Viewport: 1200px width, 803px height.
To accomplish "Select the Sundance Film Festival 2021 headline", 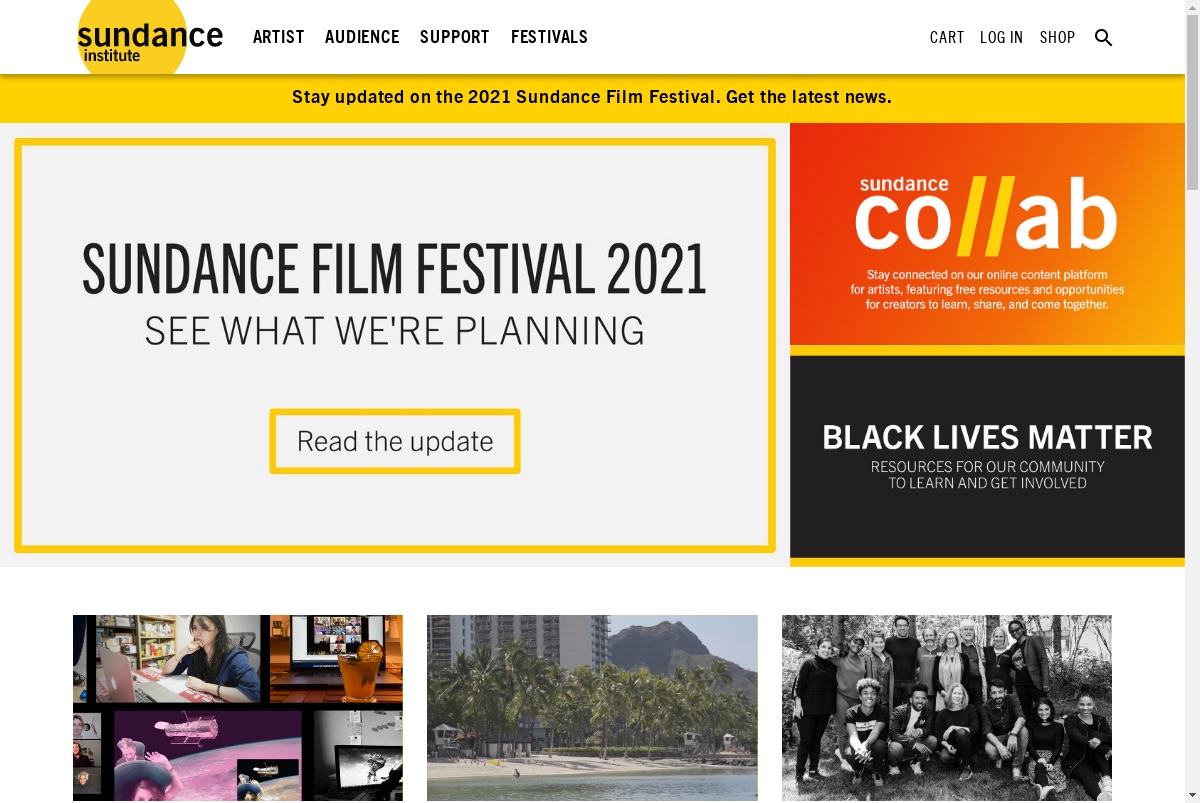I will click(x=394, y=269).
